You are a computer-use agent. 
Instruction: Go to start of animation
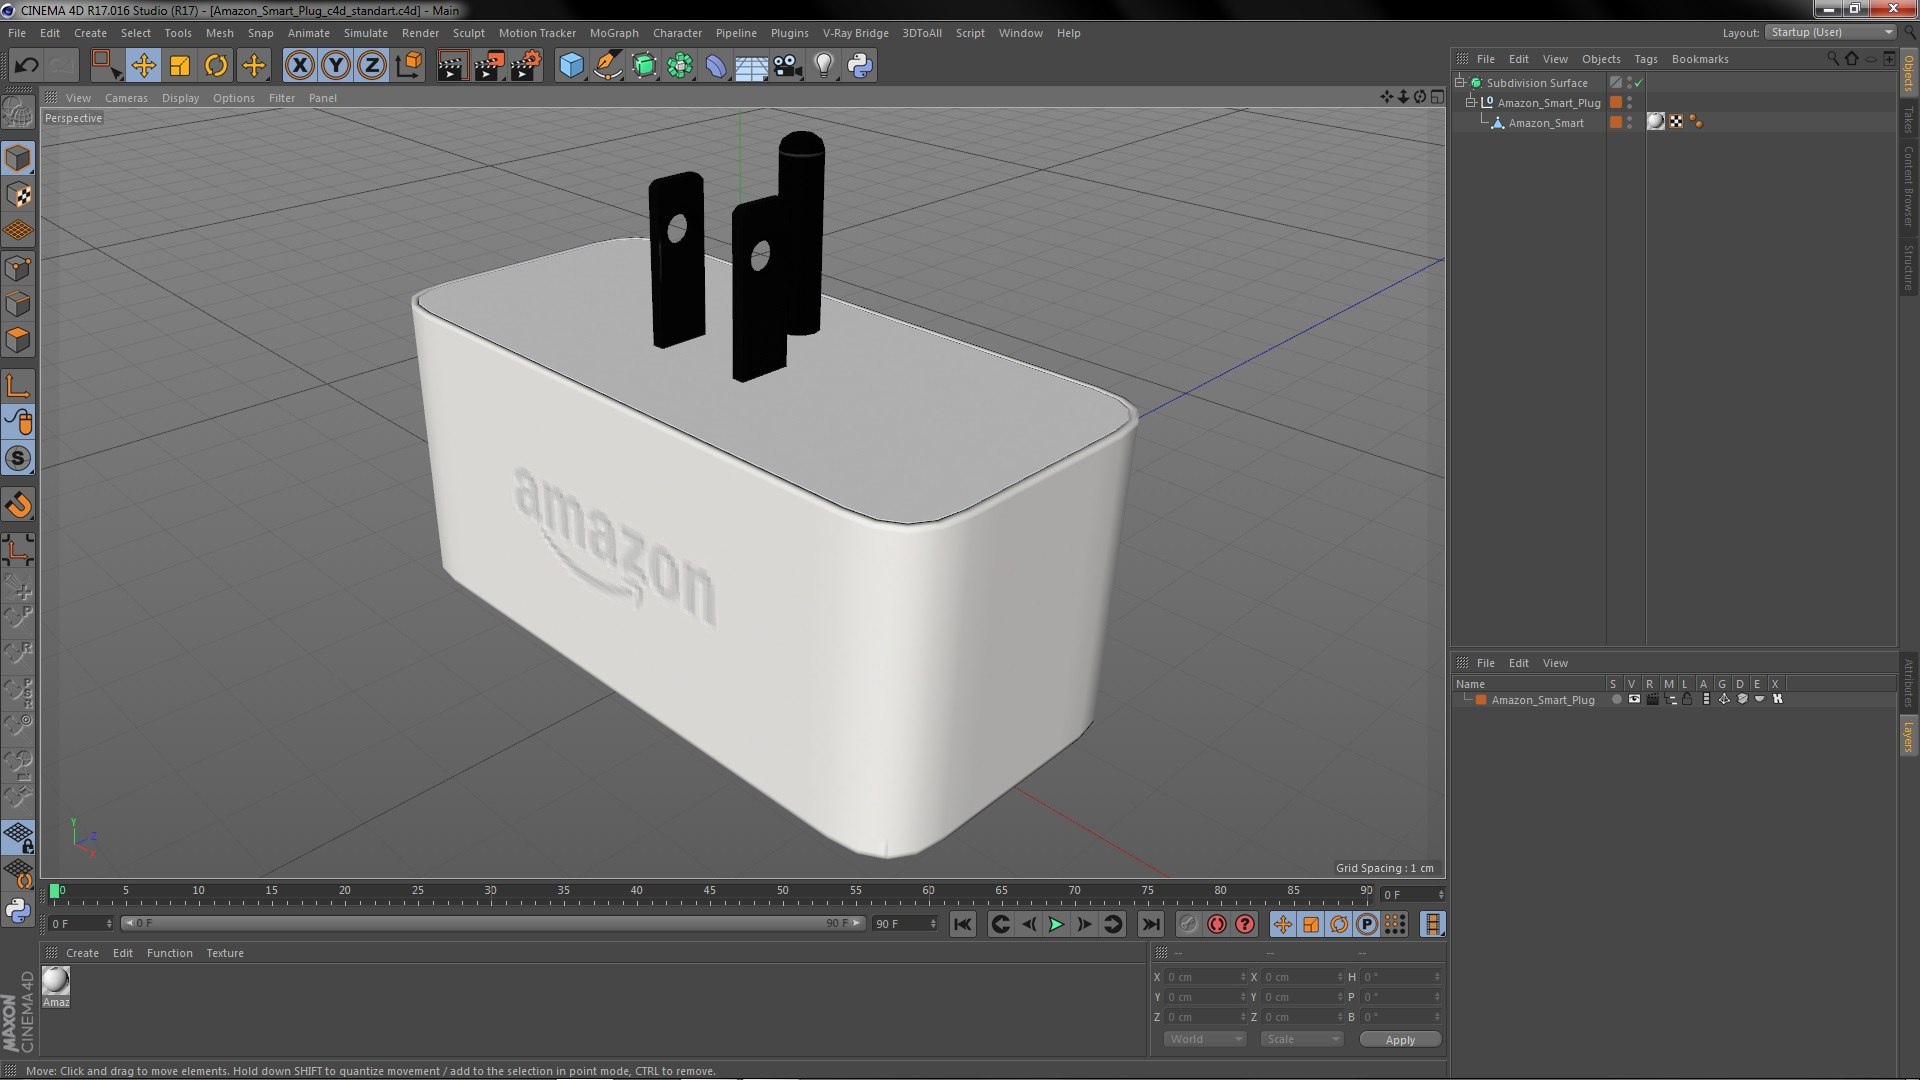point(962,924)
